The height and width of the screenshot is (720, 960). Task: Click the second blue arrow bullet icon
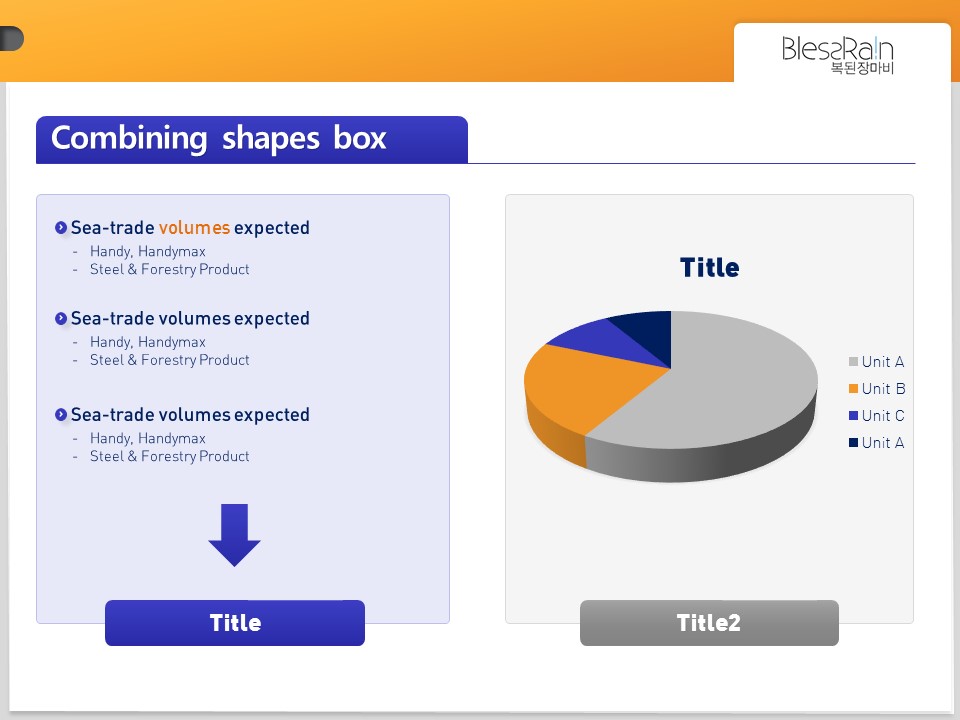point(61,318)
